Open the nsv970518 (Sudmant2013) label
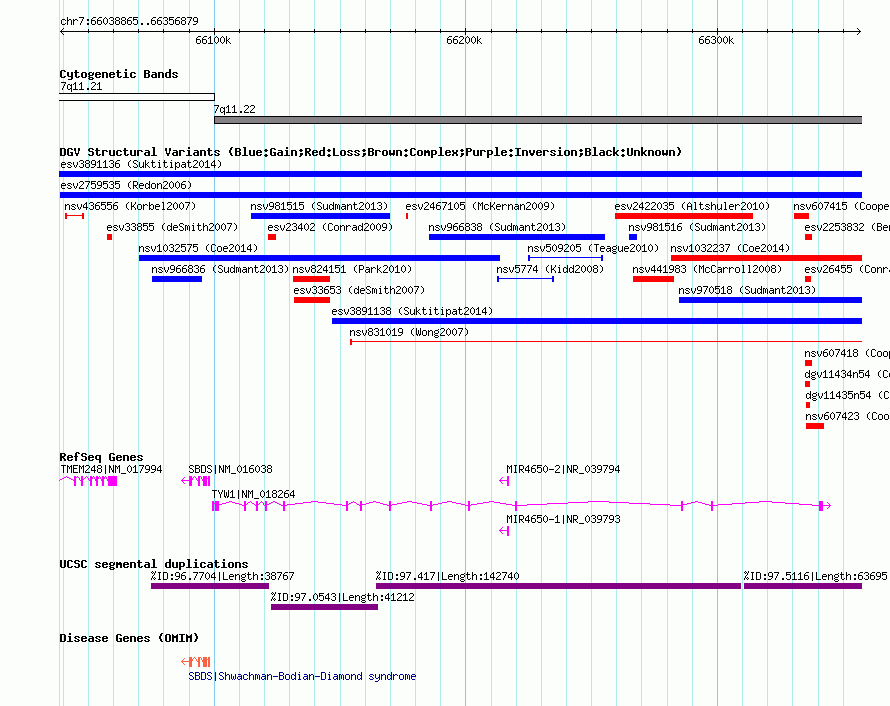The width and height of the screenshot is (890, 706). (x=747, y=290)
